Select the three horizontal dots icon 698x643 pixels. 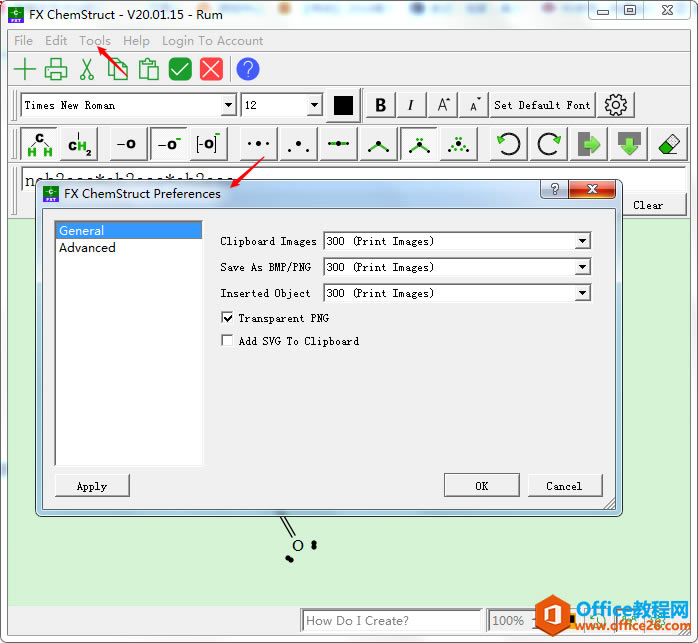coord(258,144)
